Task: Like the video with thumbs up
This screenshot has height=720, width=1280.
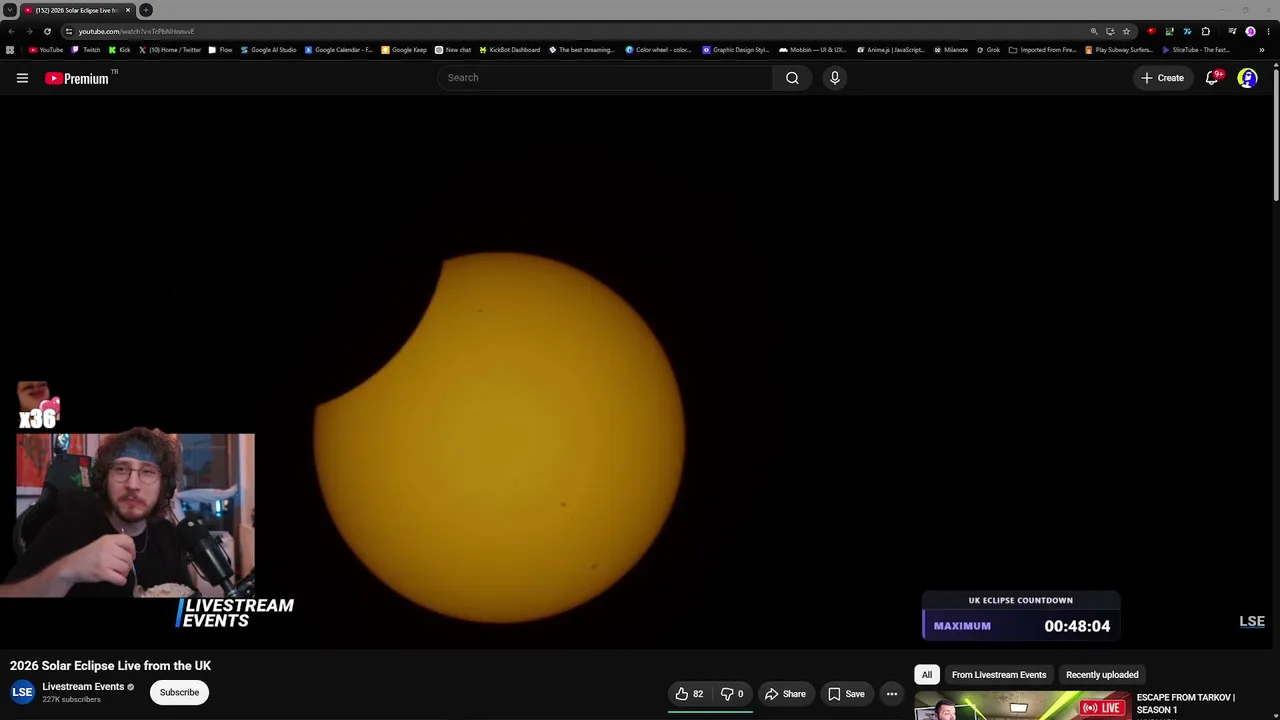Action: (690, 694)
